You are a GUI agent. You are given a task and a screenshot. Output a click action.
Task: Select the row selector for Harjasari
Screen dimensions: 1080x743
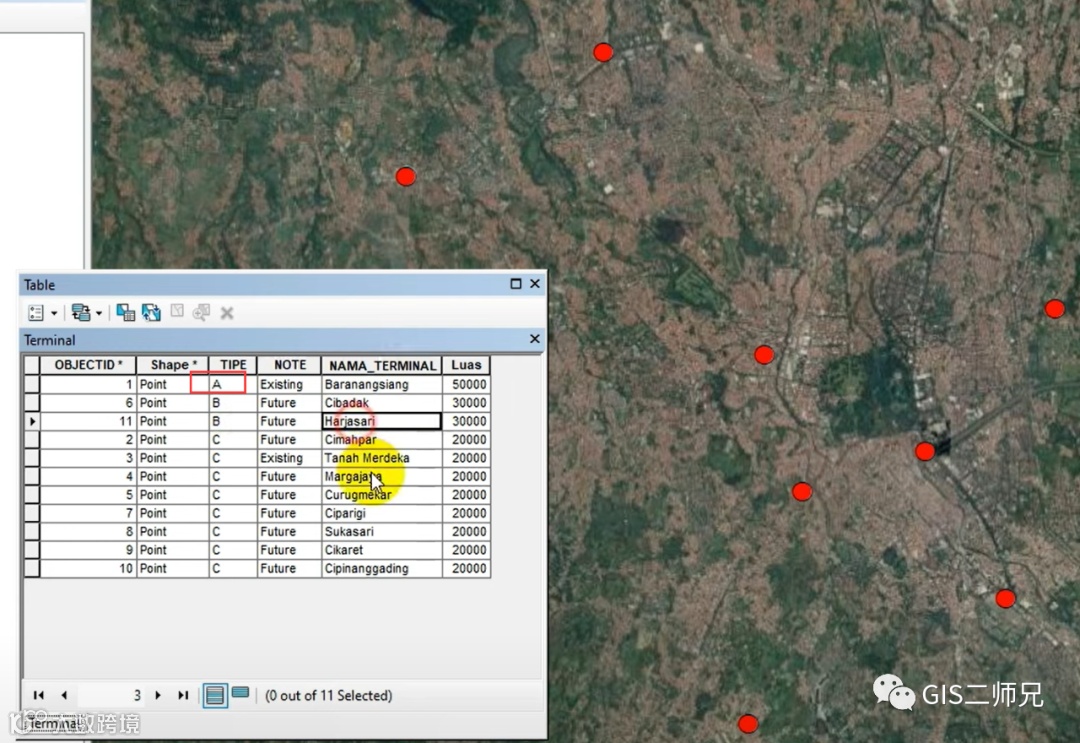tap(32, 421)
